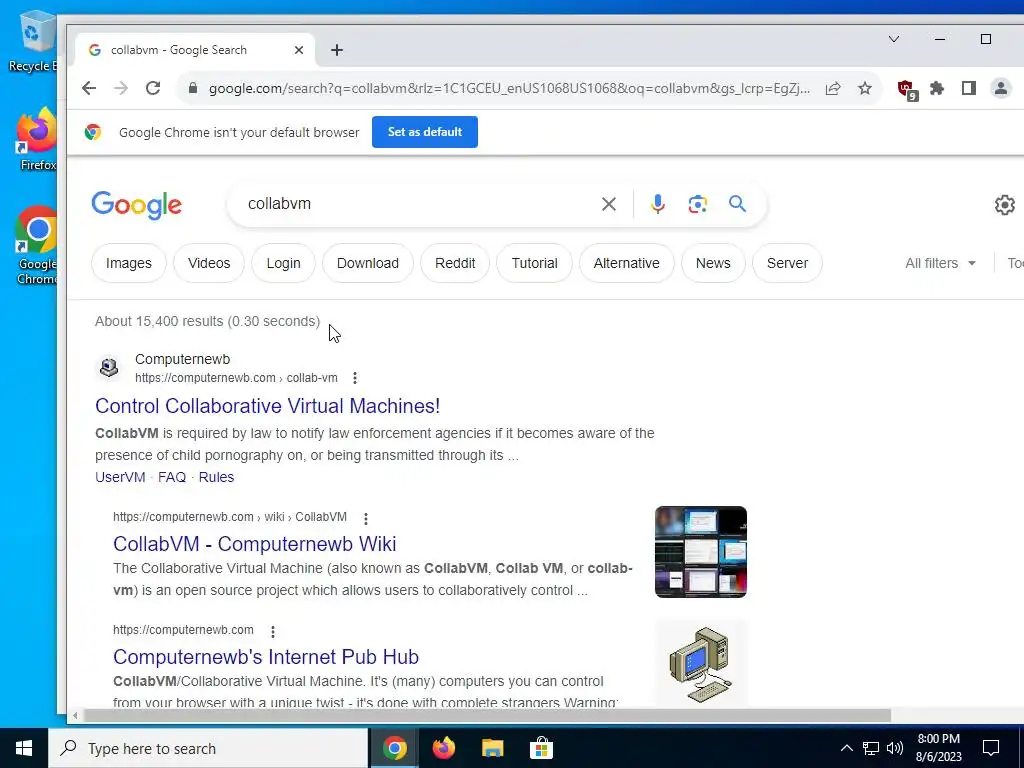The image size is (1024, 768).
Task: Open the Chrome profile avatar
Action: click(1000, 88)
